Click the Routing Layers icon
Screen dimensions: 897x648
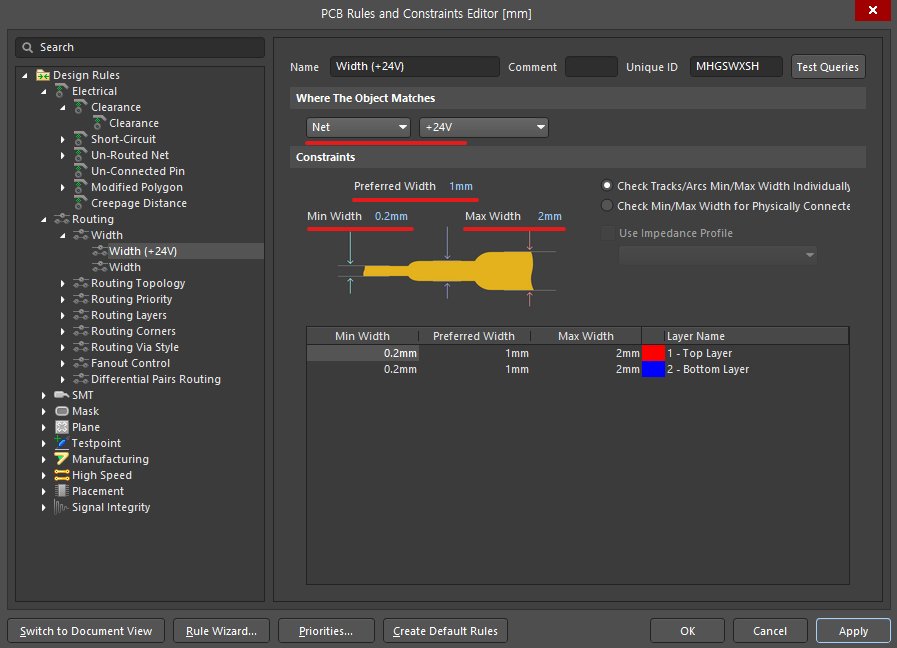pyautogui.click(x=81, y=315)
